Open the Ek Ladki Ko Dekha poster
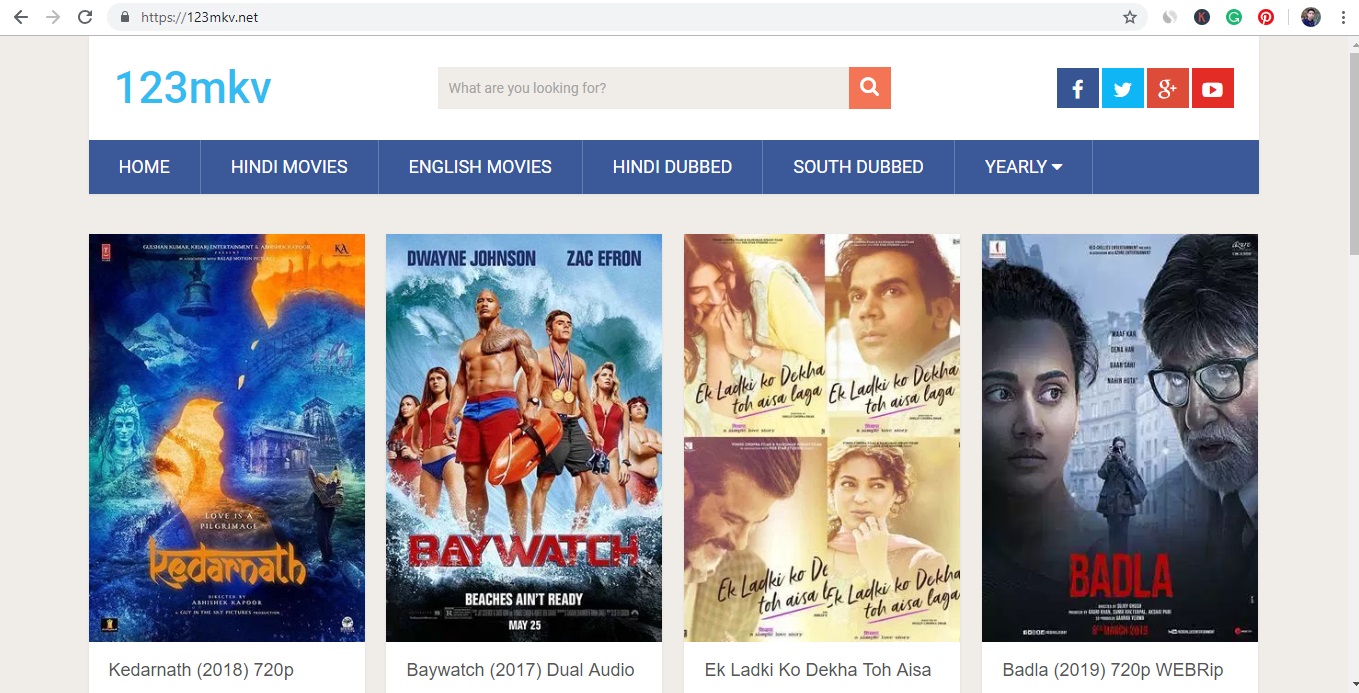Image resolution: width=1359 pixels, height=693 pixels. [822, 438]
